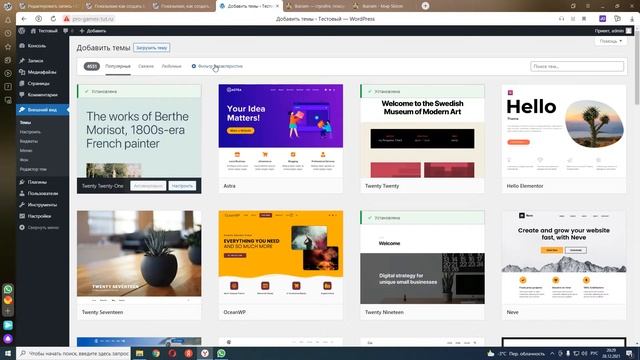
Task: Select Внешний вид in the sidebar
Action: click(x=42, y=110)
